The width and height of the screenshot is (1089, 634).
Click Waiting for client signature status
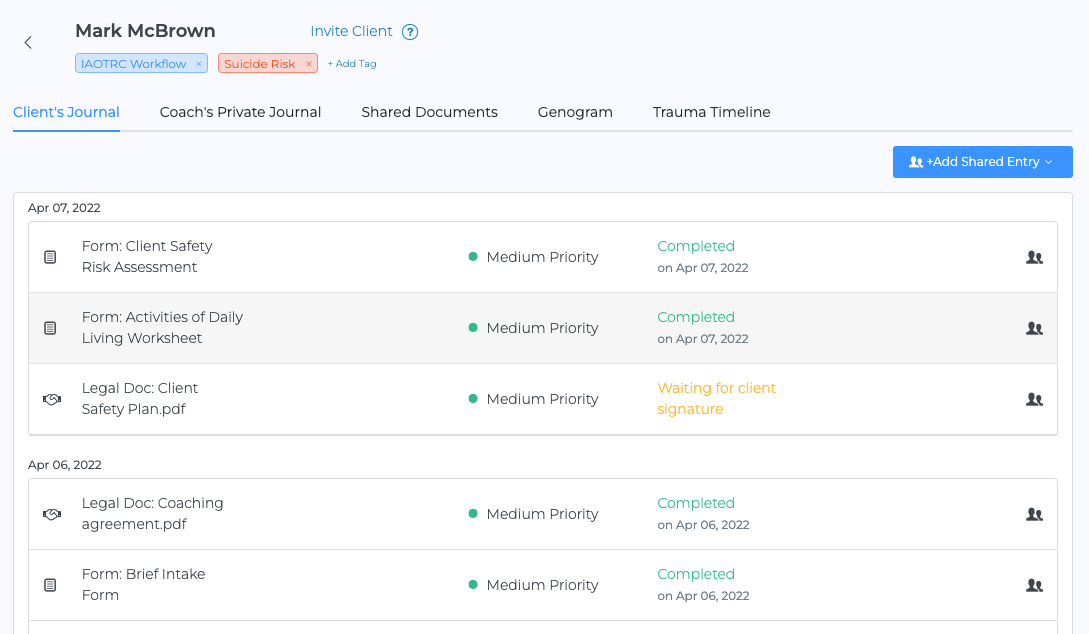[716, 399]
